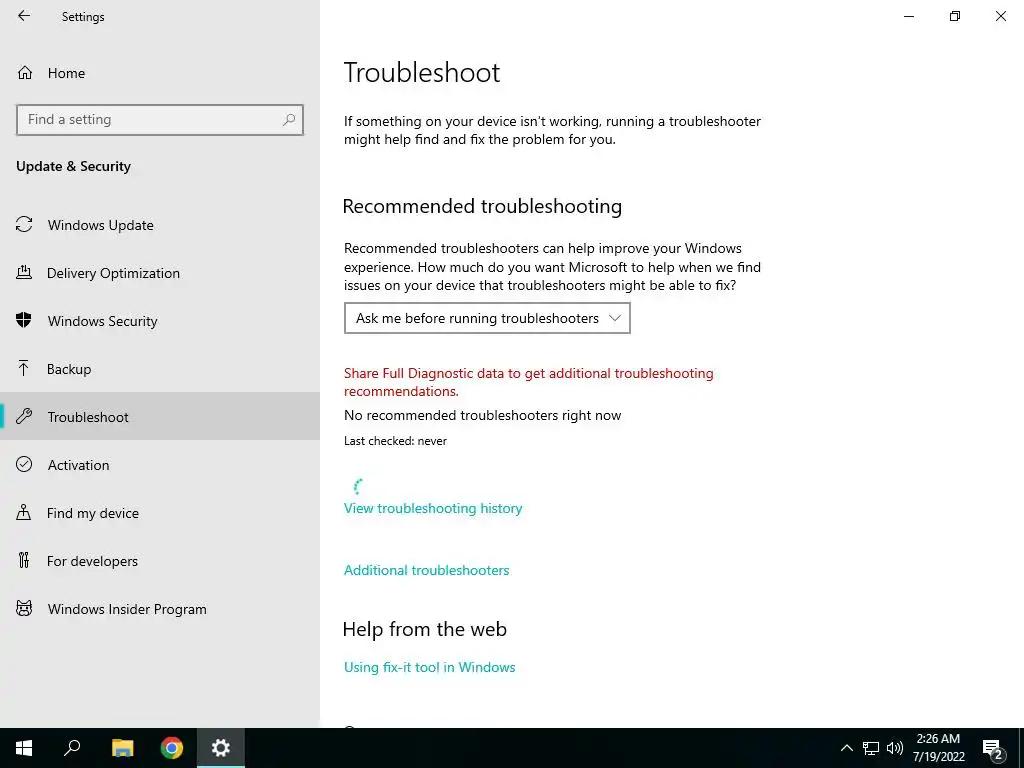Click the Windows Insider Program cat icon
Image resolution: width=1024 pixels, height=768 pixels.
tap(24, 609)
